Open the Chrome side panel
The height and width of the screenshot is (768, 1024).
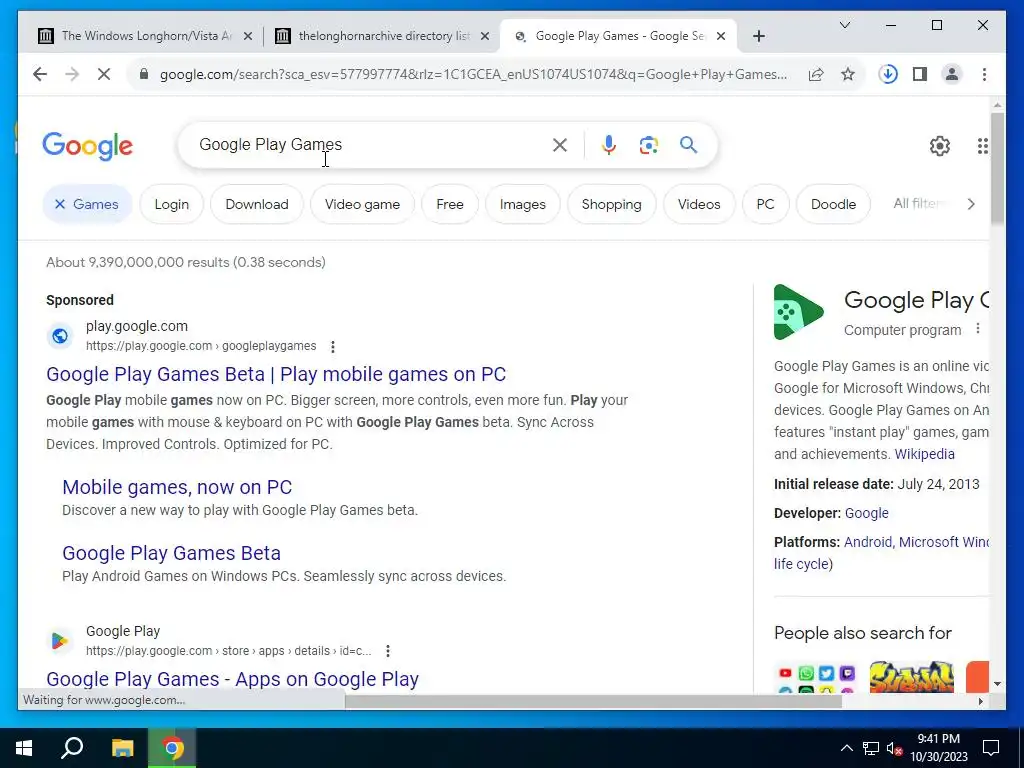pos(920,74)
